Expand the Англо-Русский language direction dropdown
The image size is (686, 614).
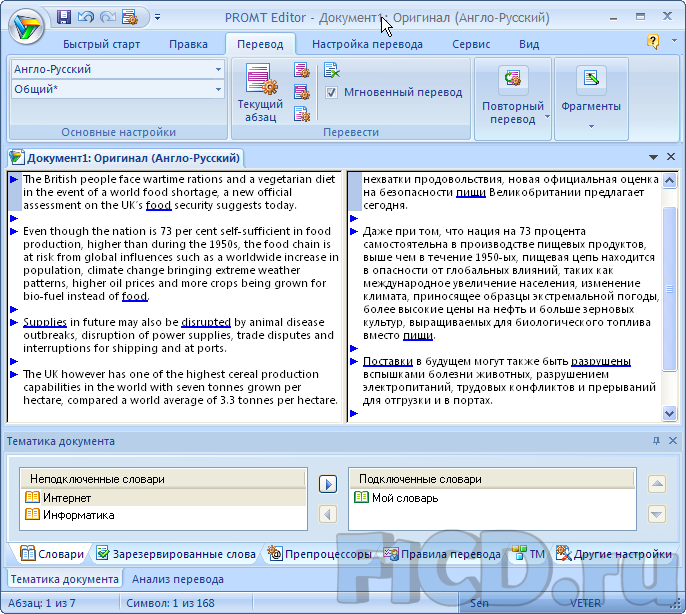click(218, 69)
